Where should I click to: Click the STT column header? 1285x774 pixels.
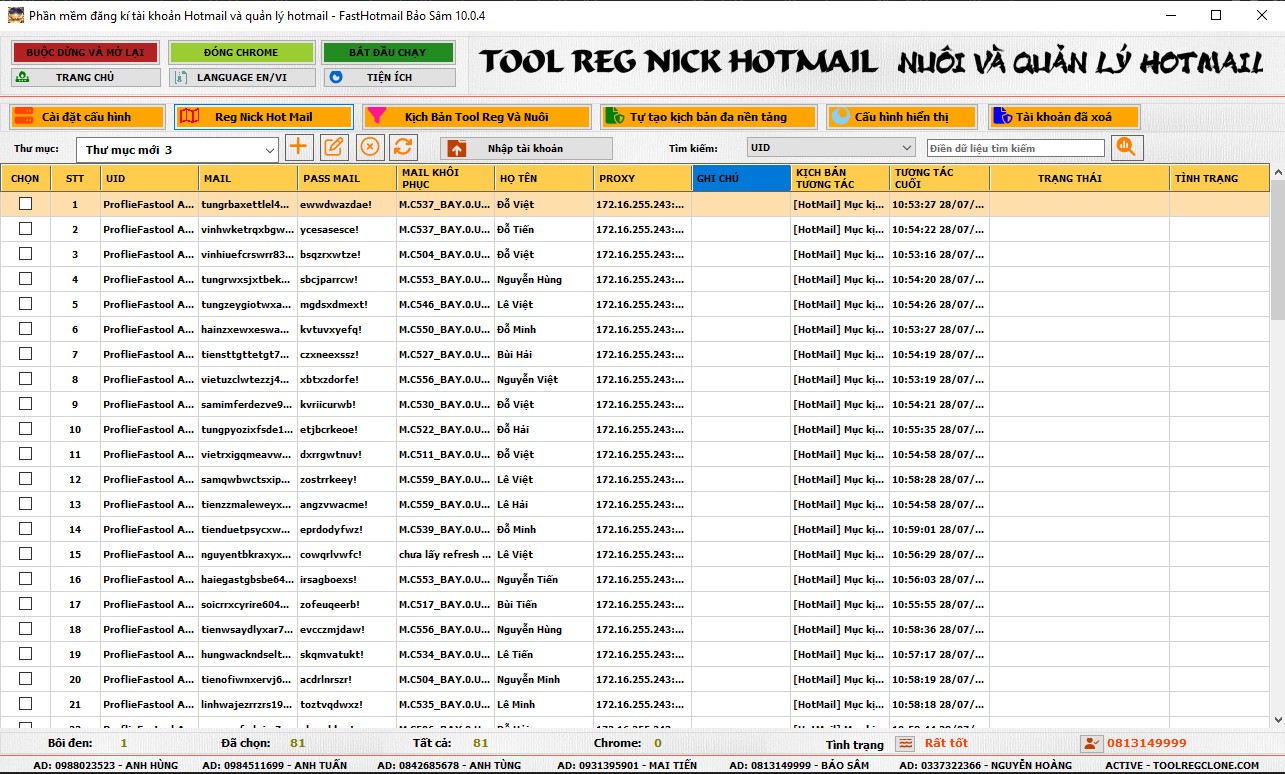click(x=75, y=178)
